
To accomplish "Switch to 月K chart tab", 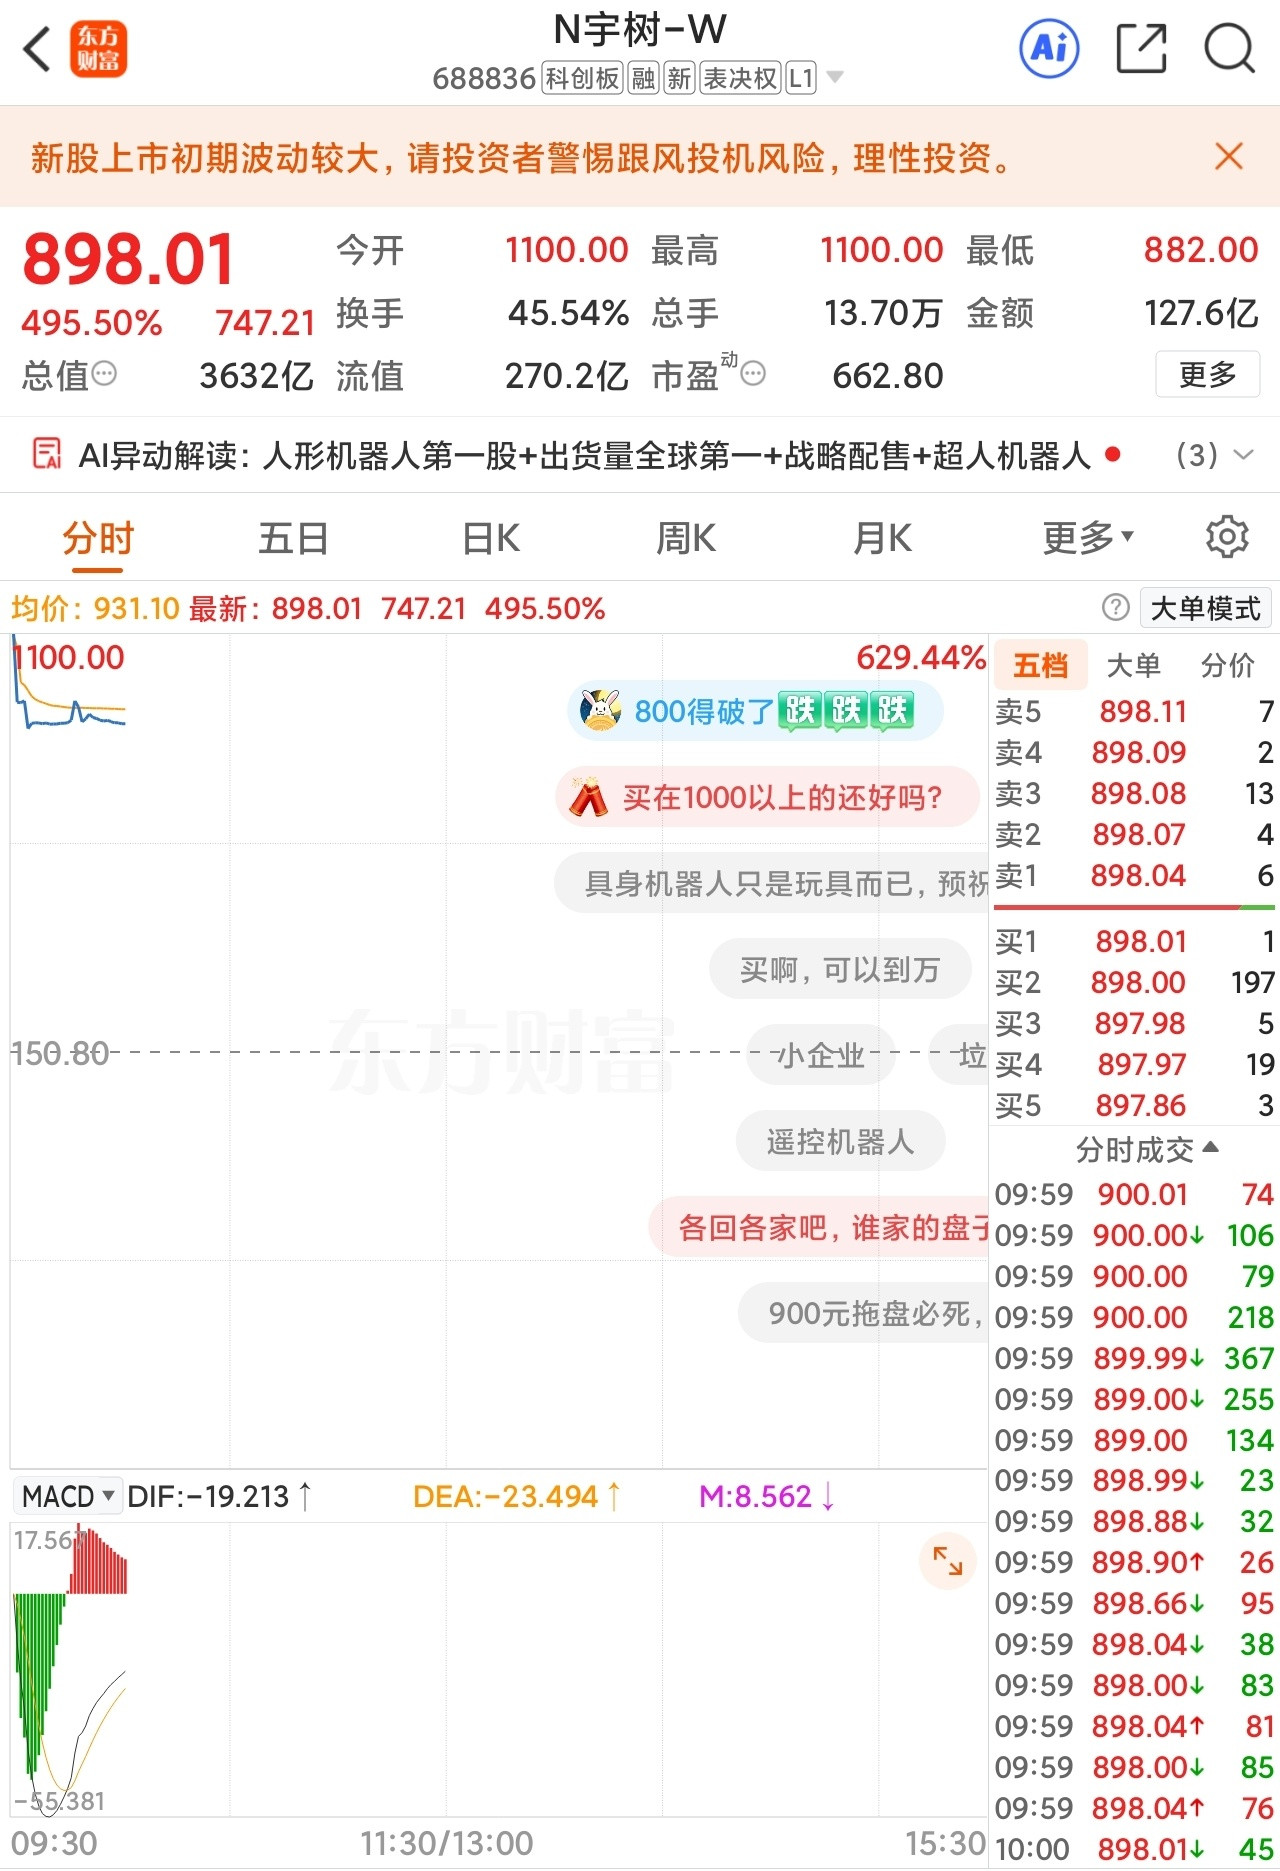I will 882,539.
